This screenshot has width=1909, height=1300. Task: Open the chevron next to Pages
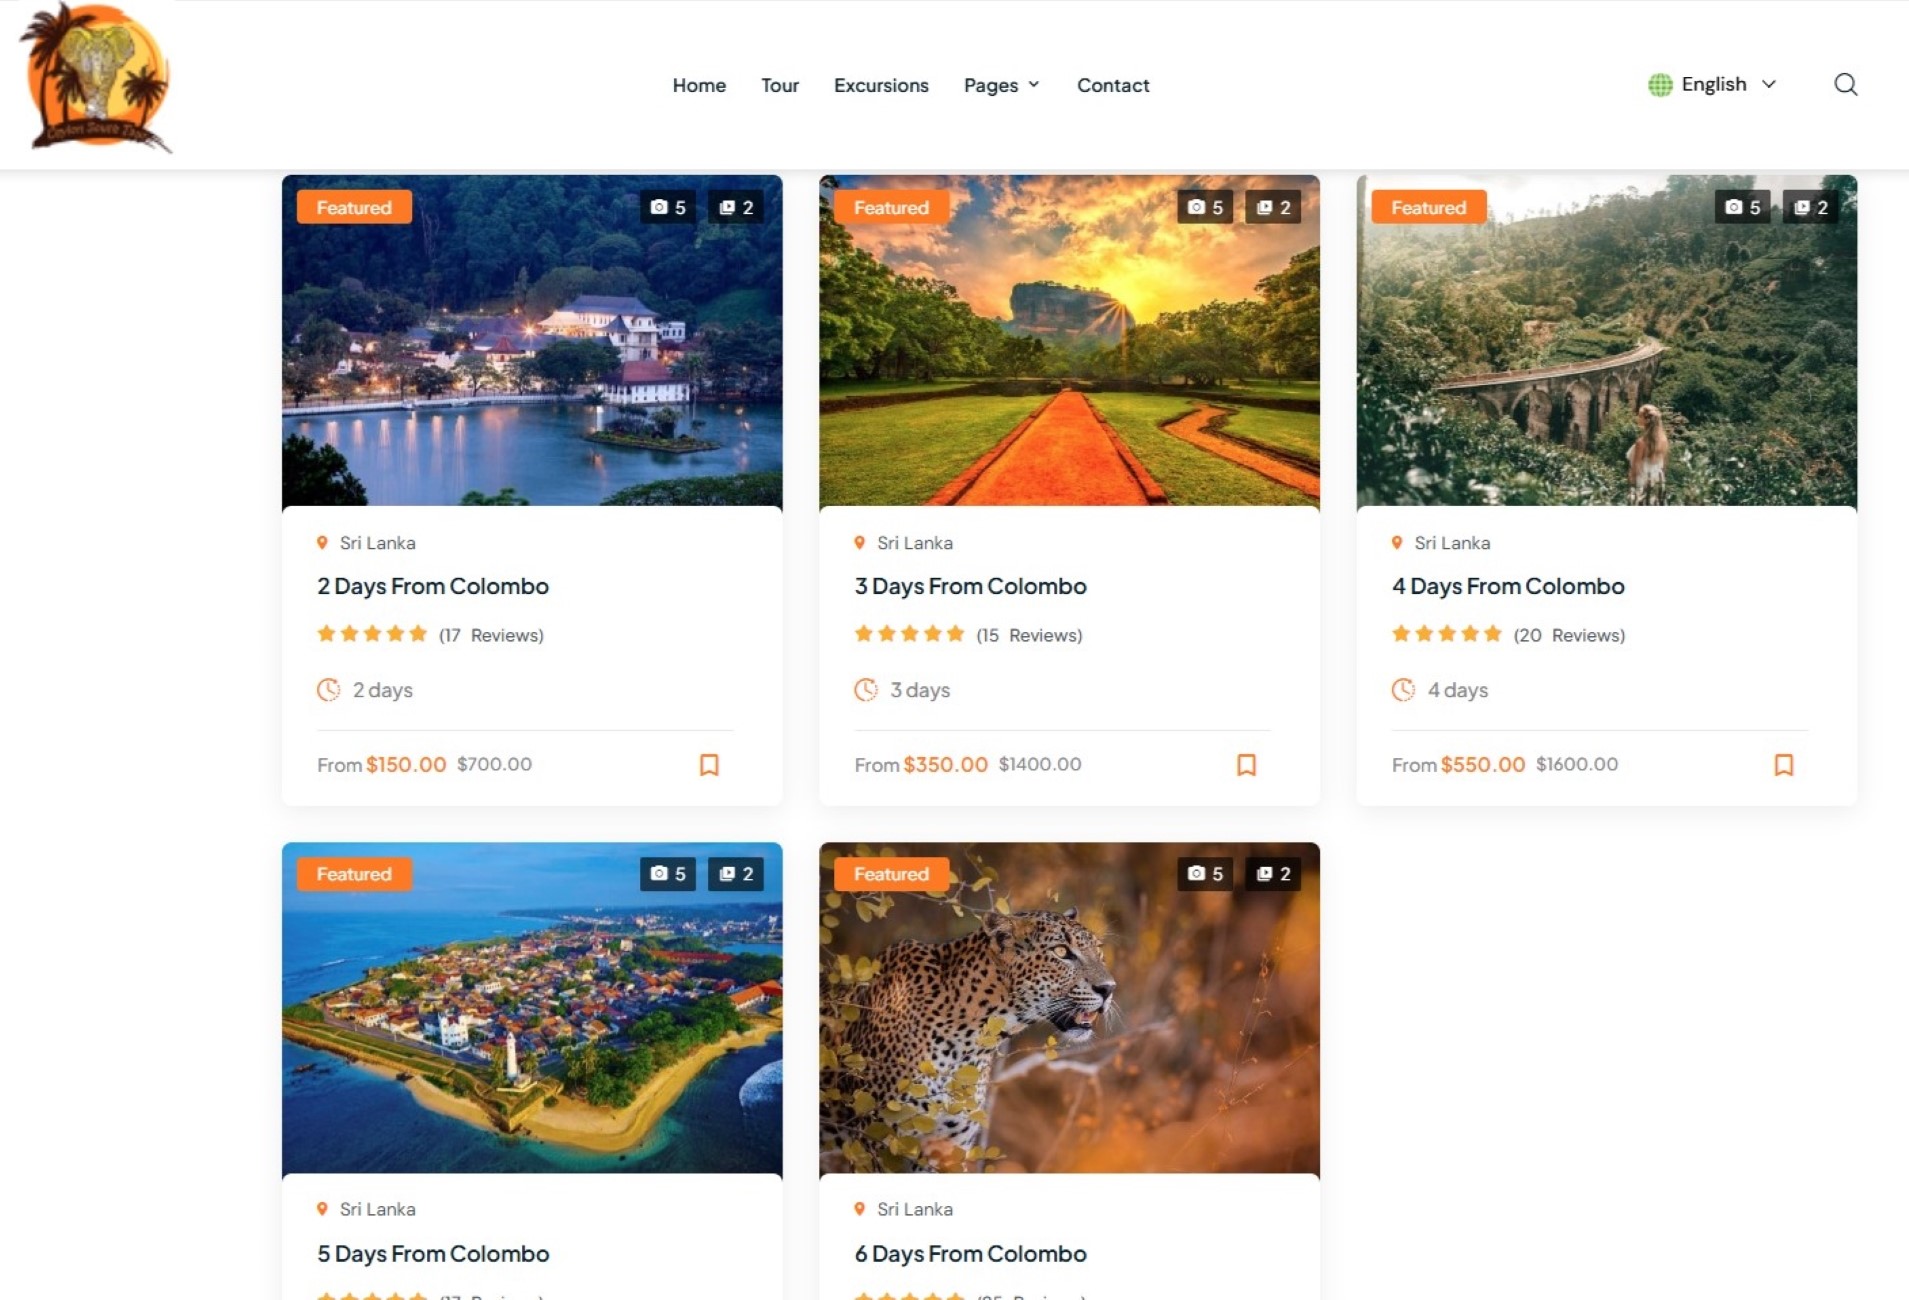click(1034, 85)
